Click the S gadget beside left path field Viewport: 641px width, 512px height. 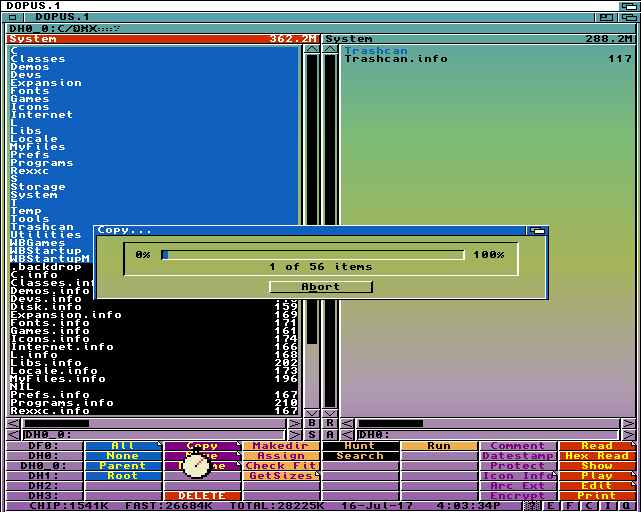coord(312,435)
